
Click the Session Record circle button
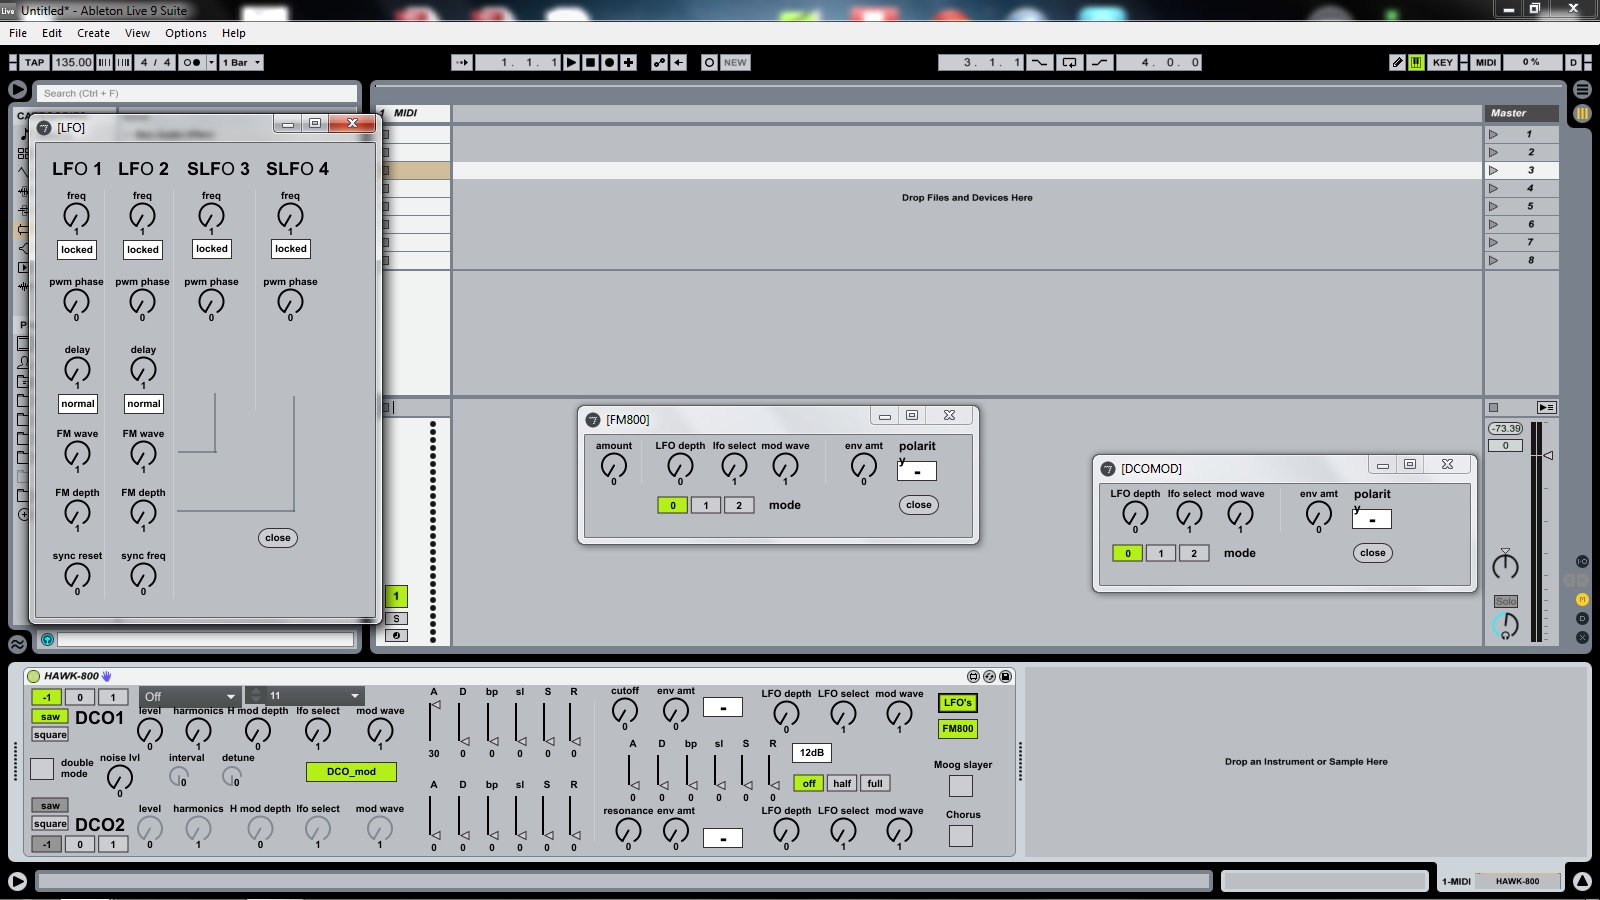point(709,62)
